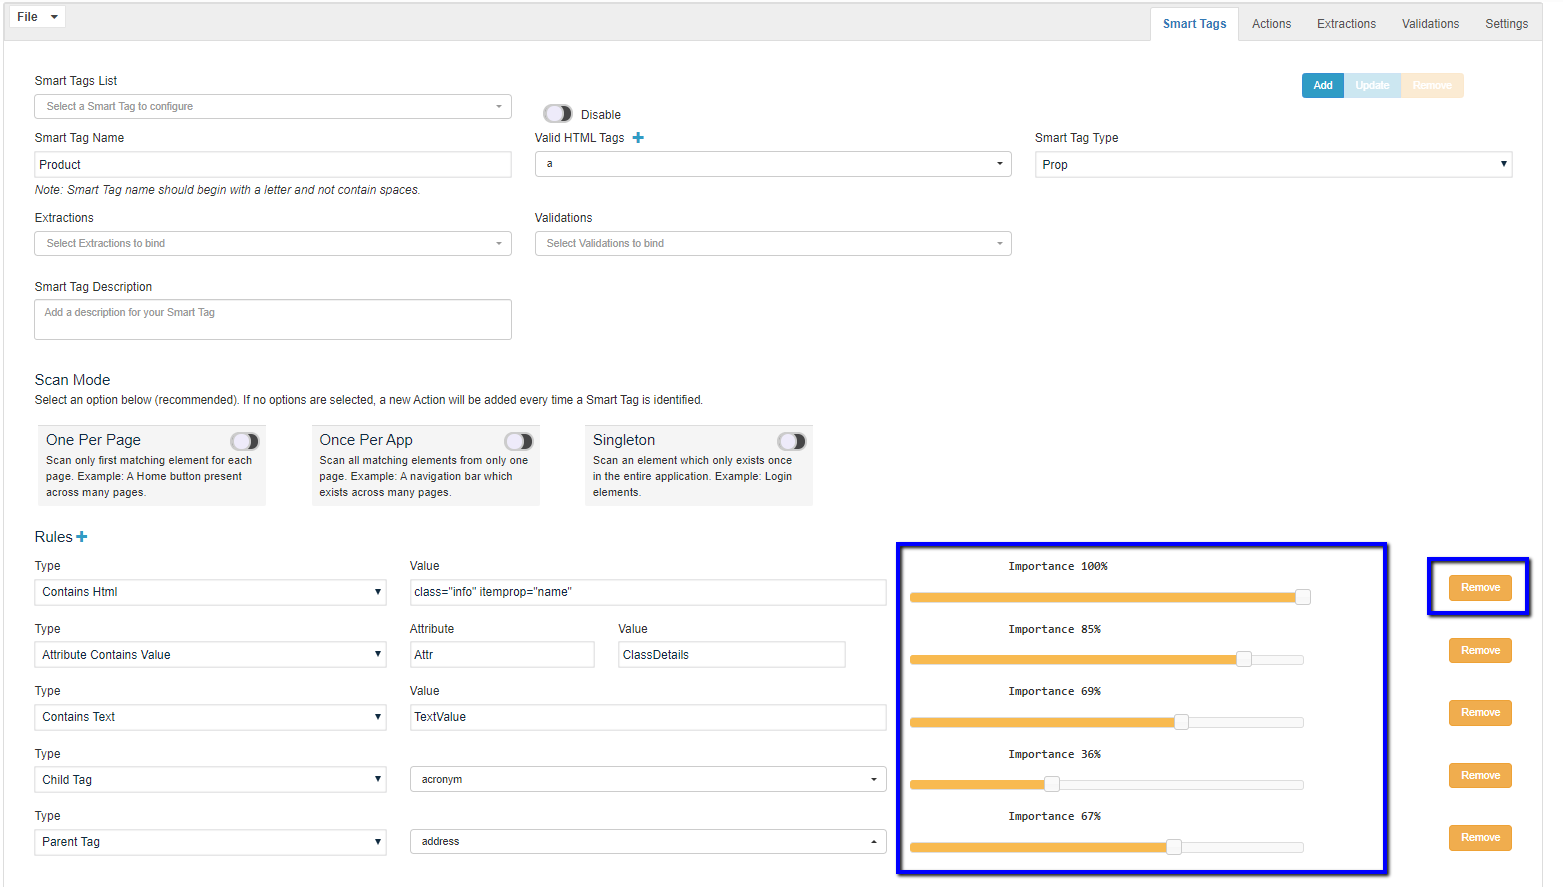Open Child Tag rule type dropdown

pos(211,780)
